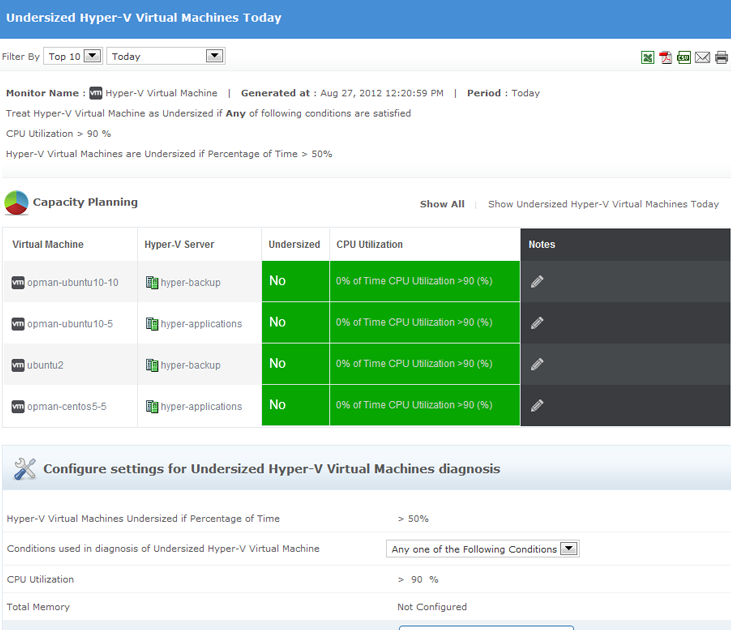Open opman-ubuntu10-5 virtual machine link
The width and height of the screenshot is (731, 630).
tap(70, 324)
